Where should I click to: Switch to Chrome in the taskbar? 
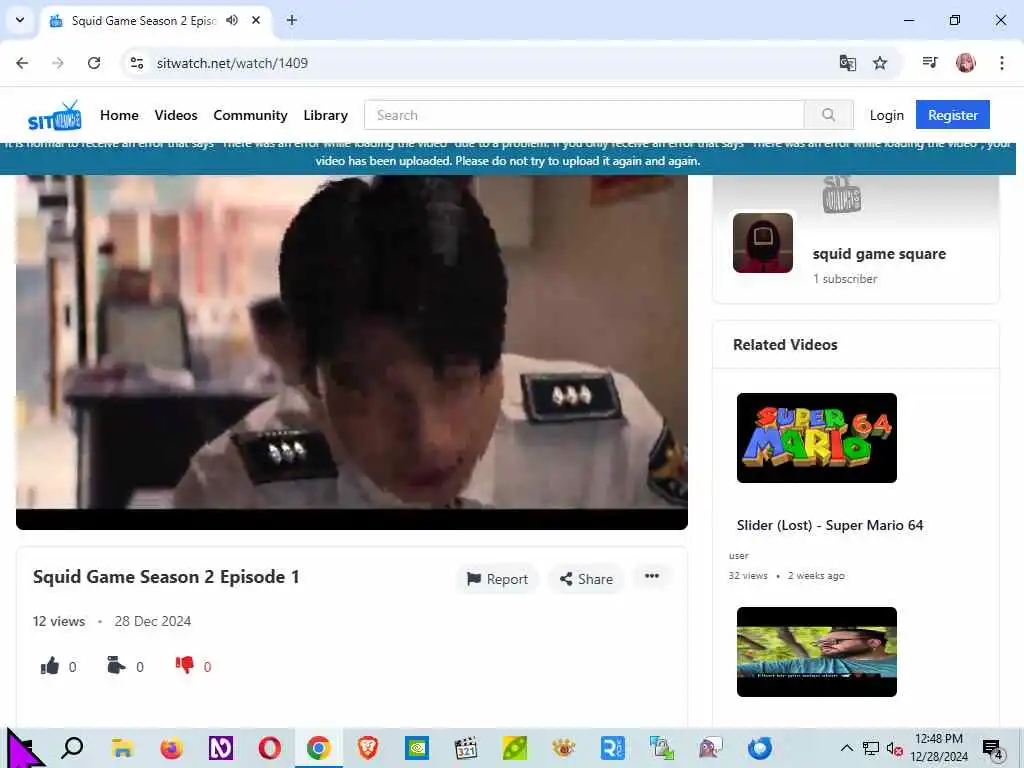(x=318, y=748)
